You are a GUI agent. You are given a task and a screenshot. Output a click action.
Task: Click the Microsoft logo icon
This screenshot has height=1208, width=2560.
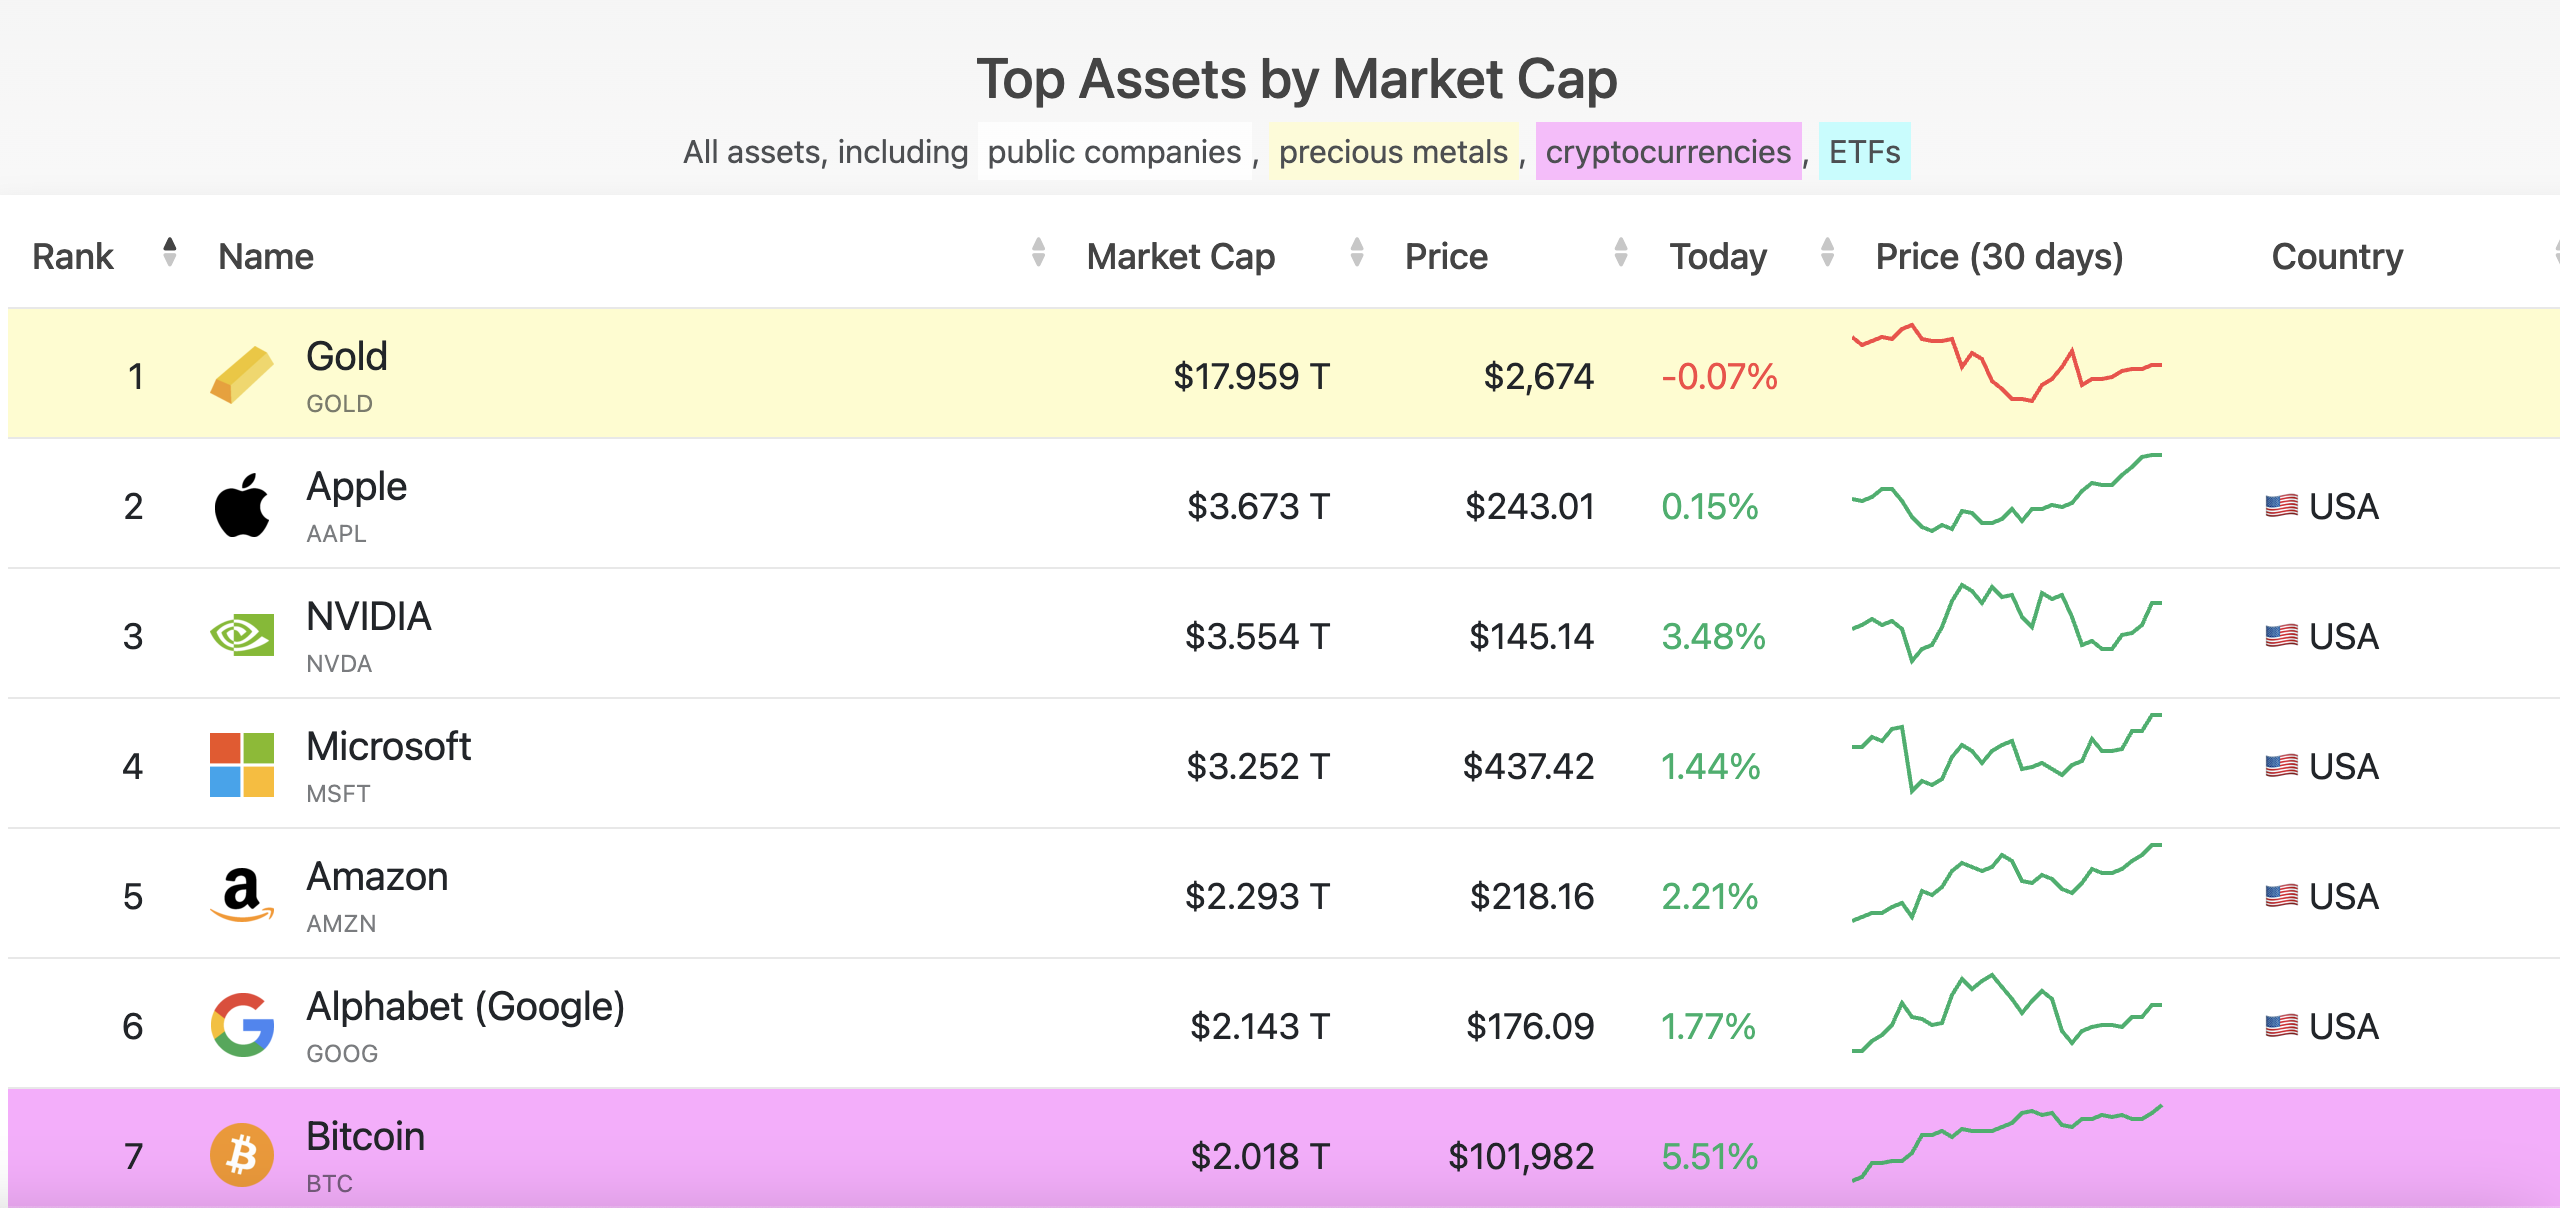242,765
